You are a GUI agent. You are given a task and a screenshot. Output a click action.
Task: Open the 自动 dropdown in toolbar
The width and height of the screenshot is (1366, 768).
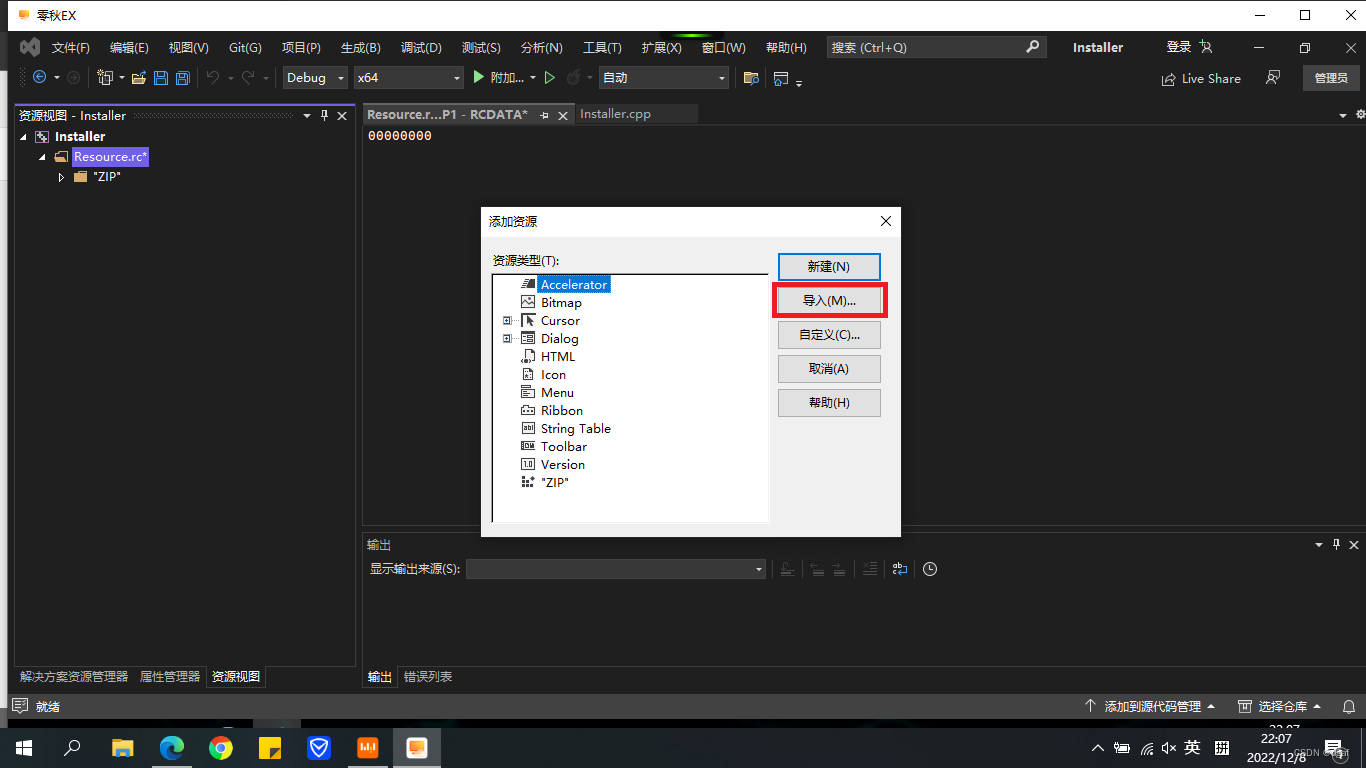pos(664,77)
